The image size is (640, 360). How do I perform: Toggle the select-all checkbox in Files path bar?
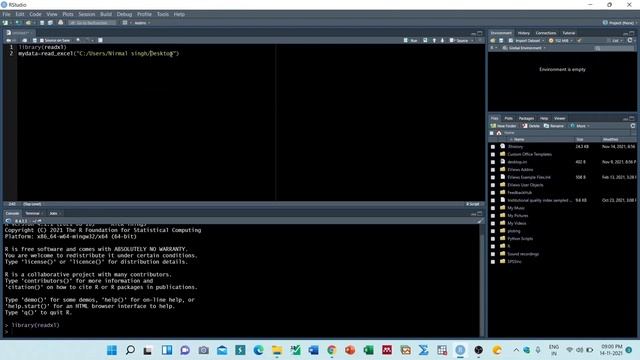(491, 133)
